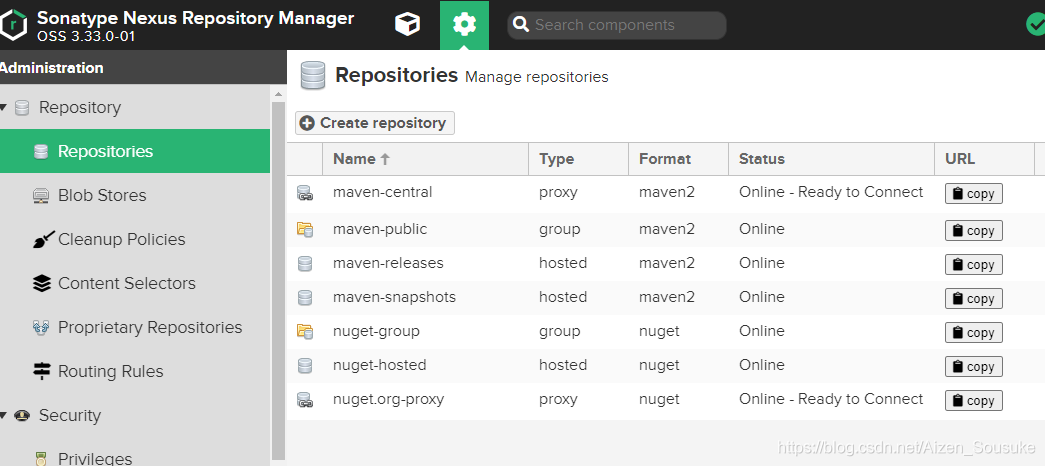
Task: Click the nuget.org-proxy repository icon
Action: pyautogui.click(x=305, y=400)
